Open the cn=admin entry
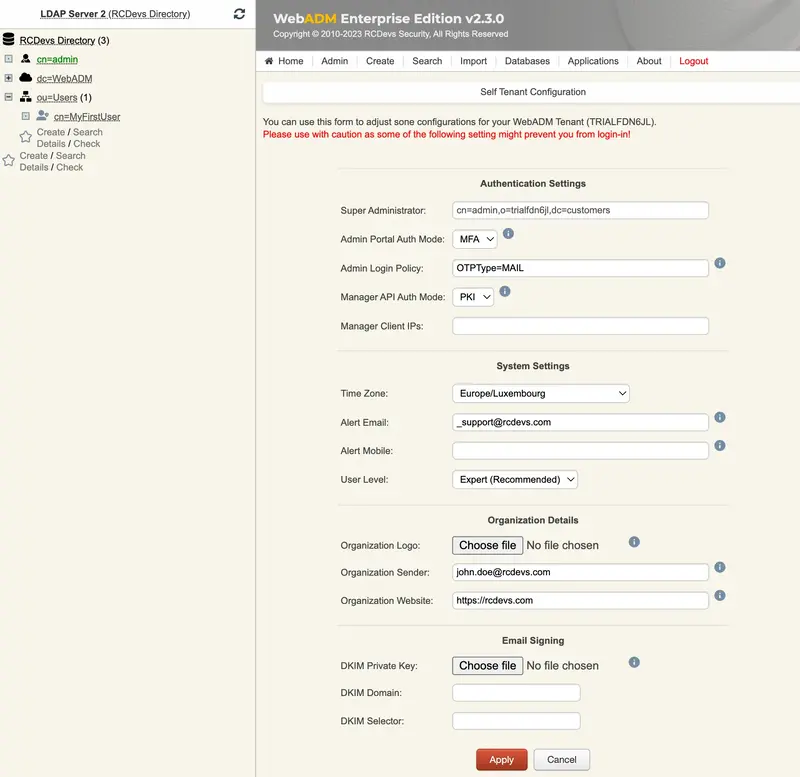Screen dimensions: 800x777 57,59
